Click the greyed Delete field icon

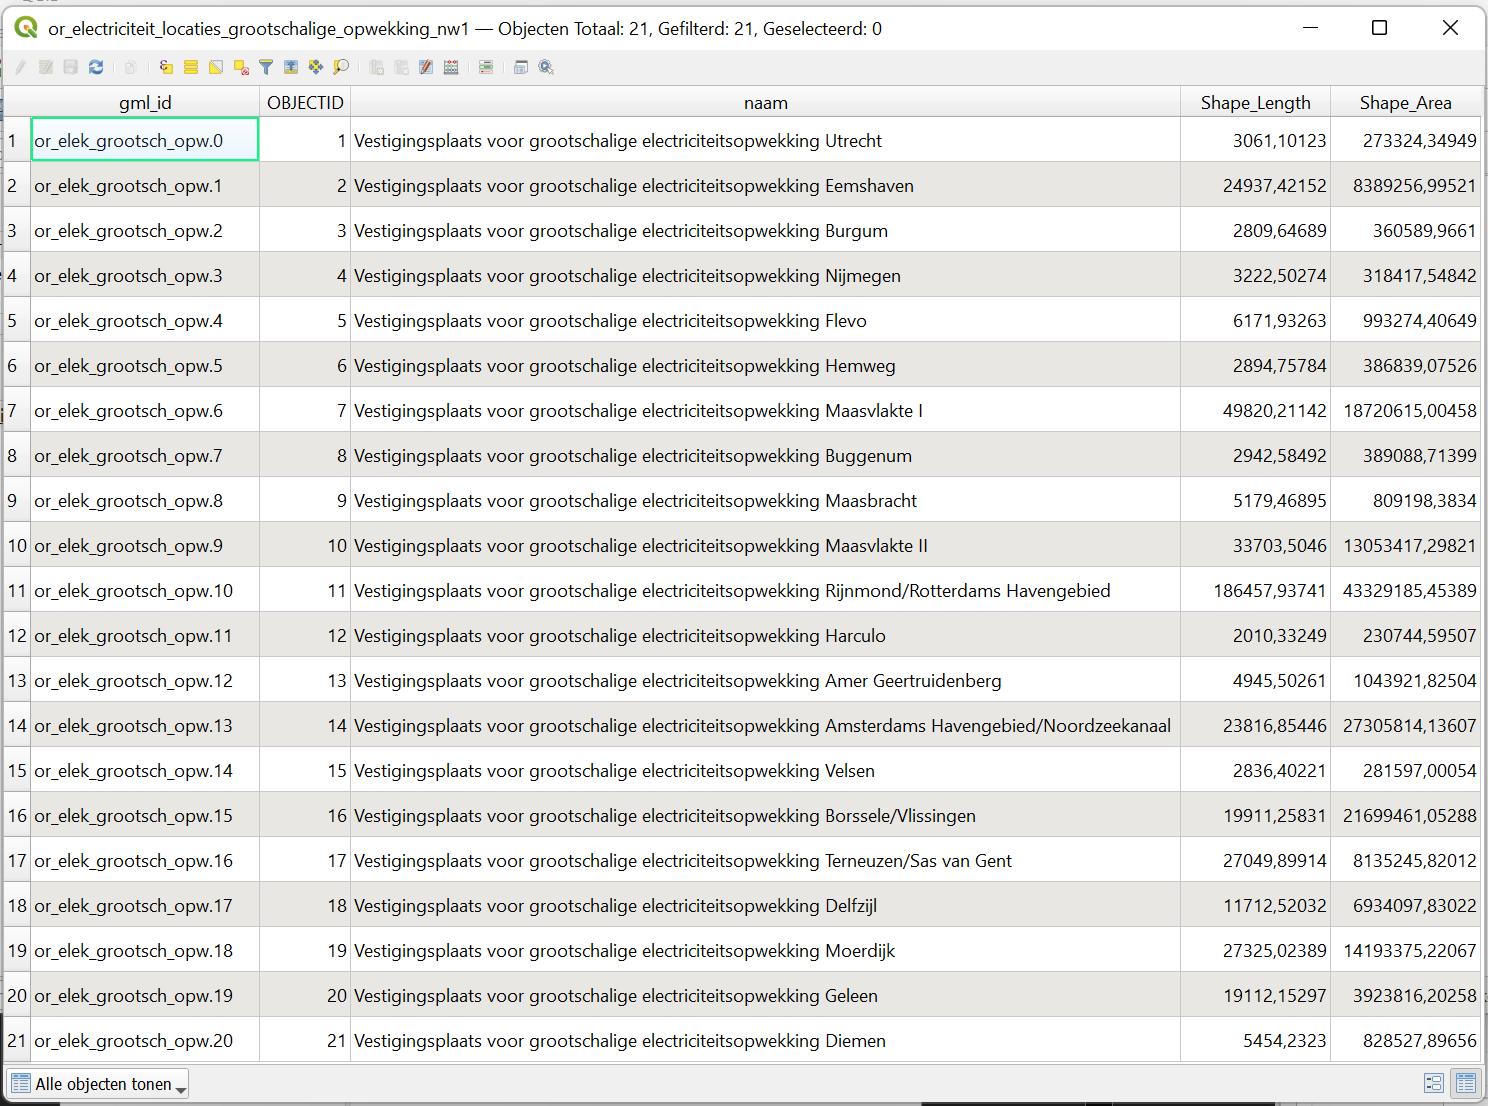[x=402, y=67]
